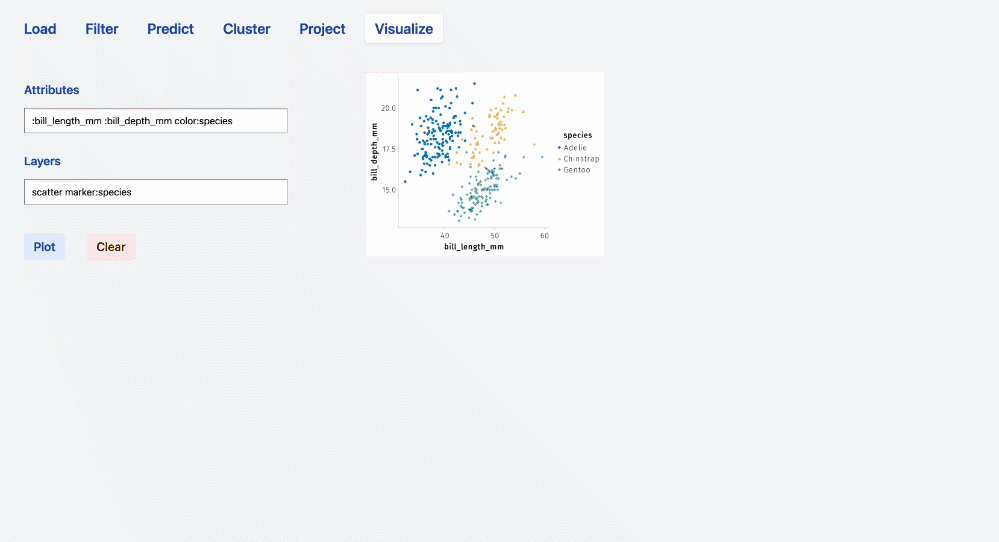The height and width of the screenshot is (542, 999).
Task: Click the bill_depth_mm y-axis title
Action: (375, 152)
